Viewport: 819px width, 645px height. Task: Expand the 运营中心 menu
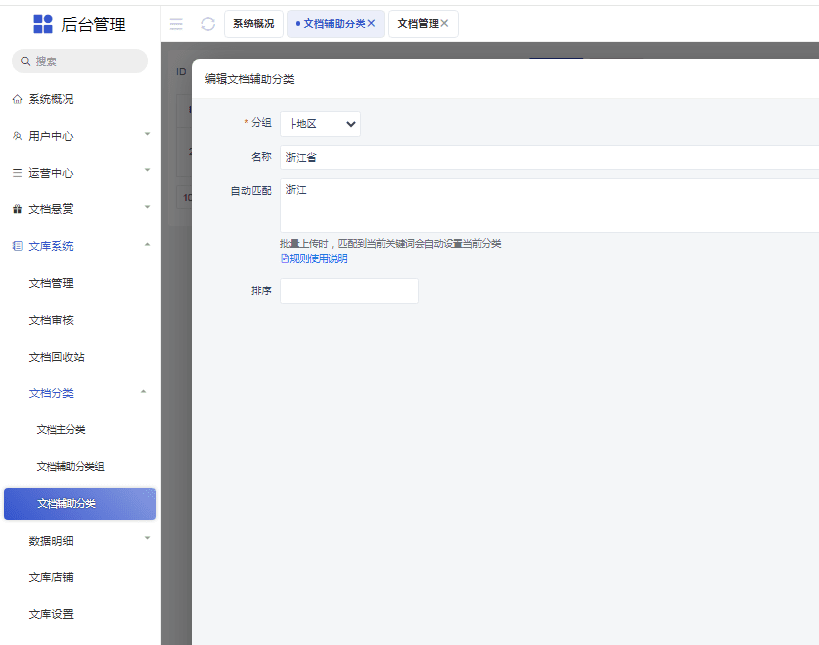(x=147, y=172)
